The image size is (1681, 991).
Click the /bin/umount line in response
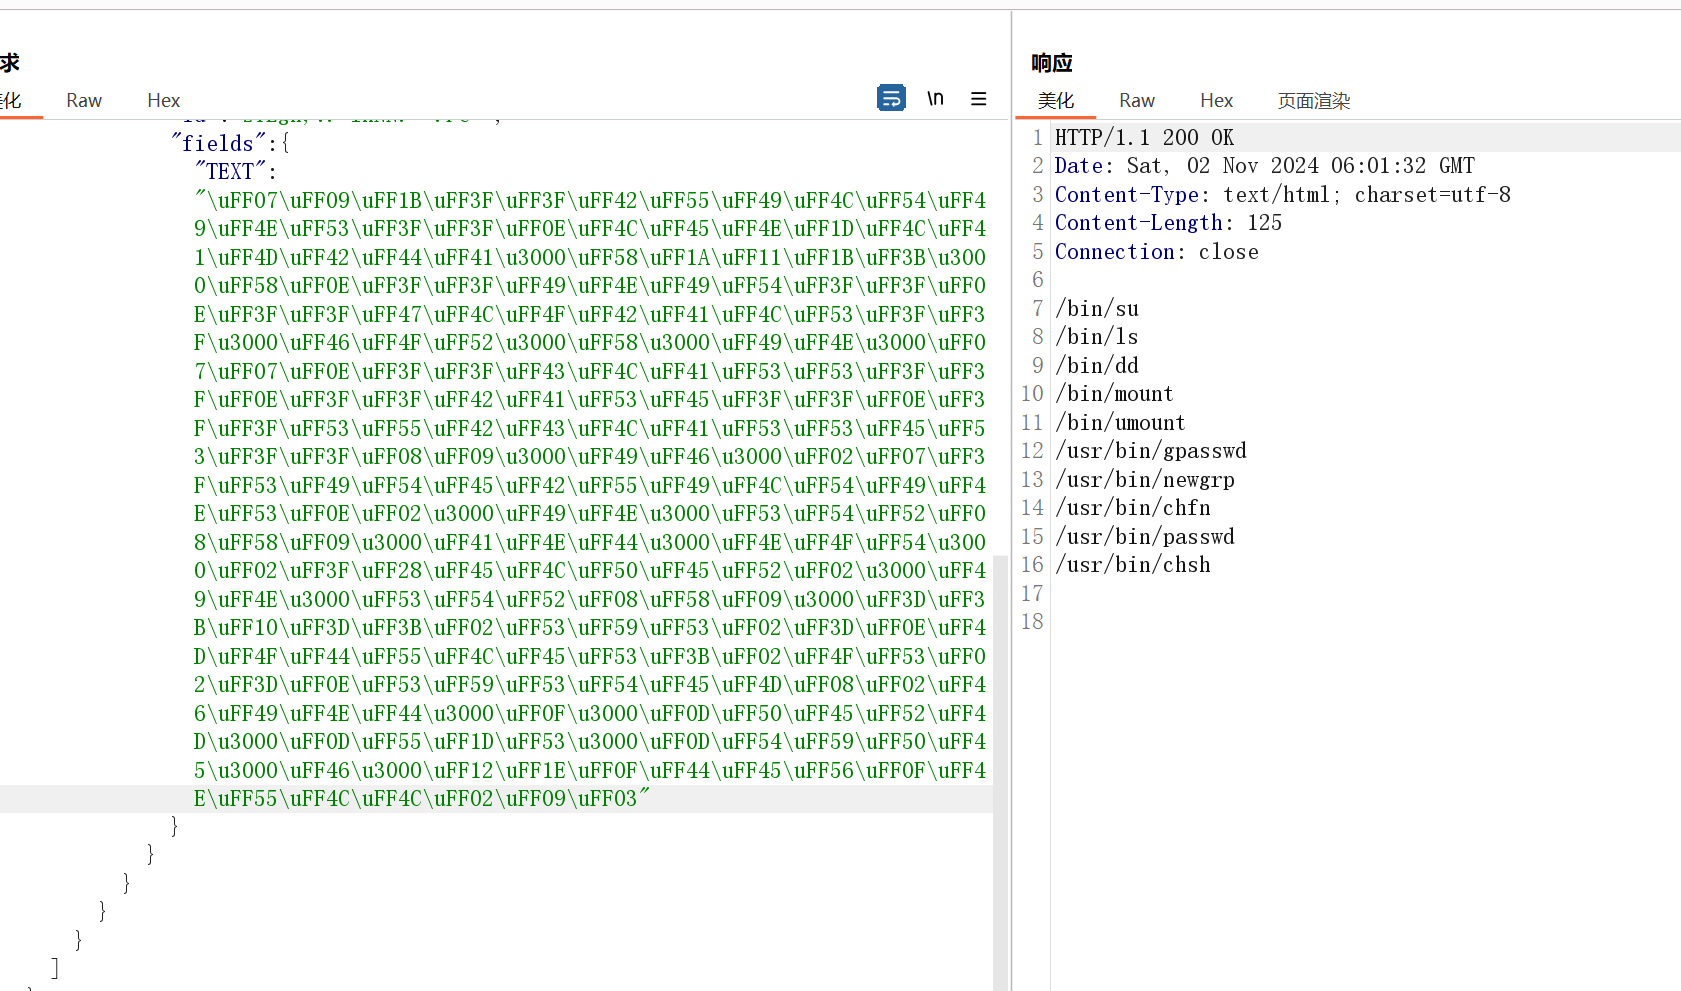(1121, 422)
